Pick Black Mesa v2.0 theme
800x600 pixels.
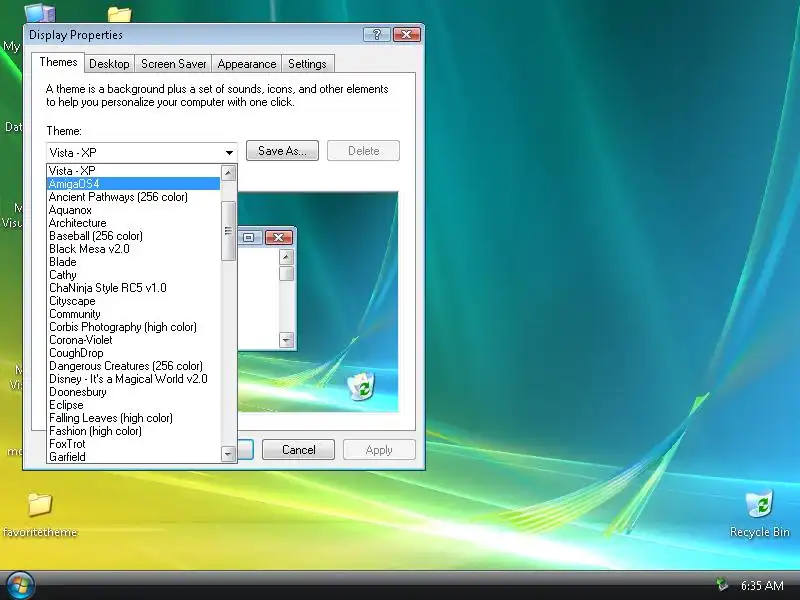(134, 248)
